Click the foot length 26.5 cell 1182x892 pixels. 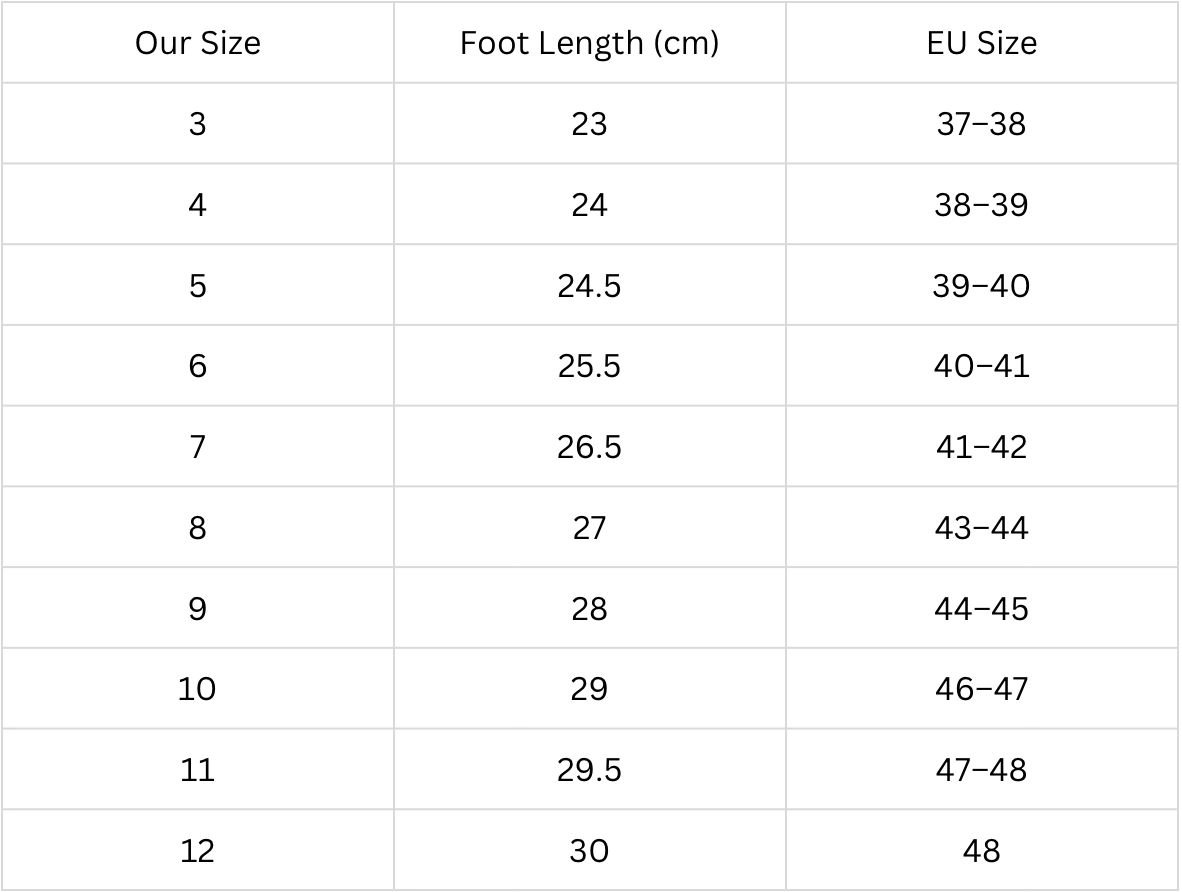589,447
